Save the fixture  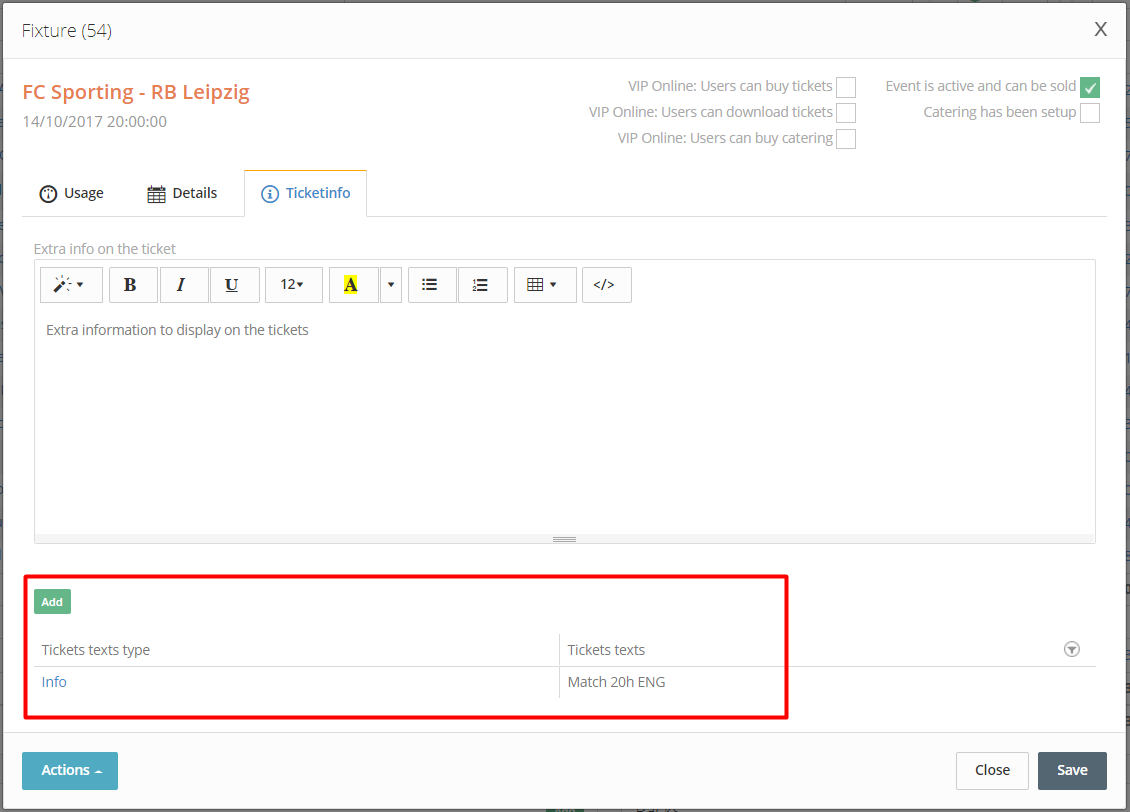(1072, 770)
